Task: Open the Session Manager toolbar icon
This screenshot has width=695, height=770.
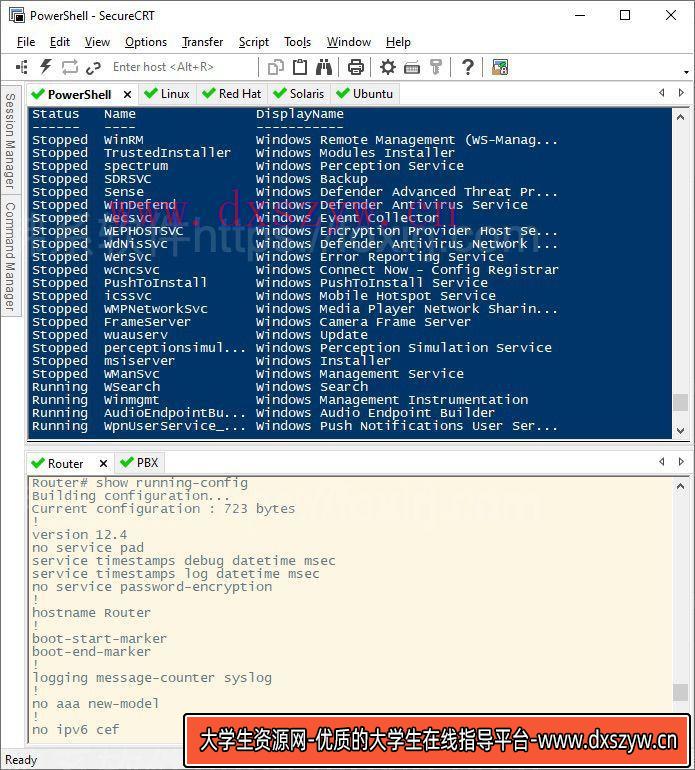Action: point(22,67)
